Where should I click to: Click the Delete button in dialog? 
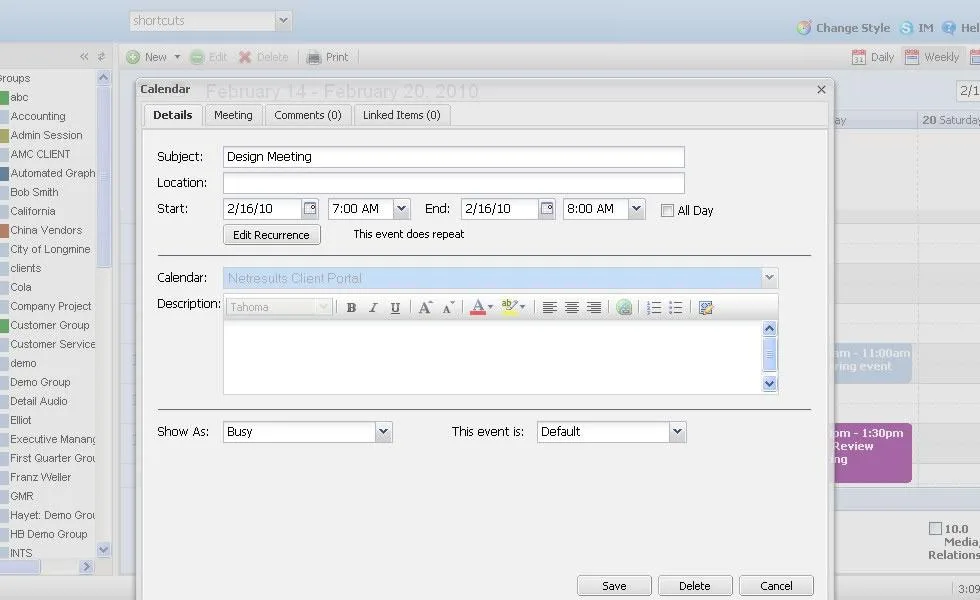695,586
